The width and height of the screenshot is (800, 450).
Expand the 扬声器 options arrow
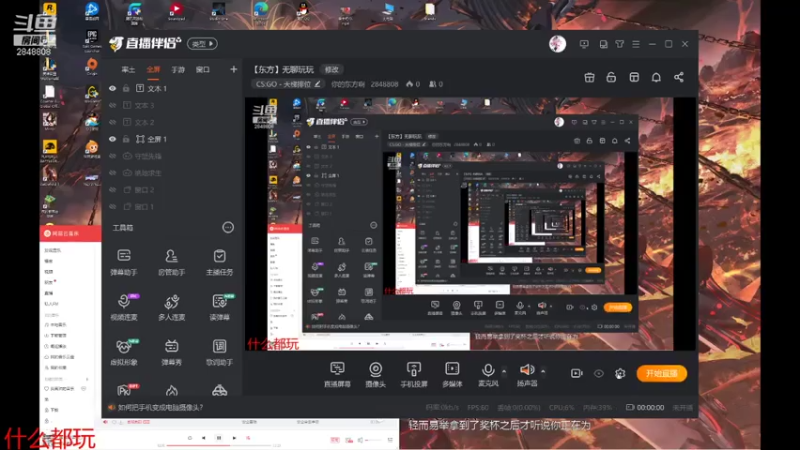tap(543, 370)
